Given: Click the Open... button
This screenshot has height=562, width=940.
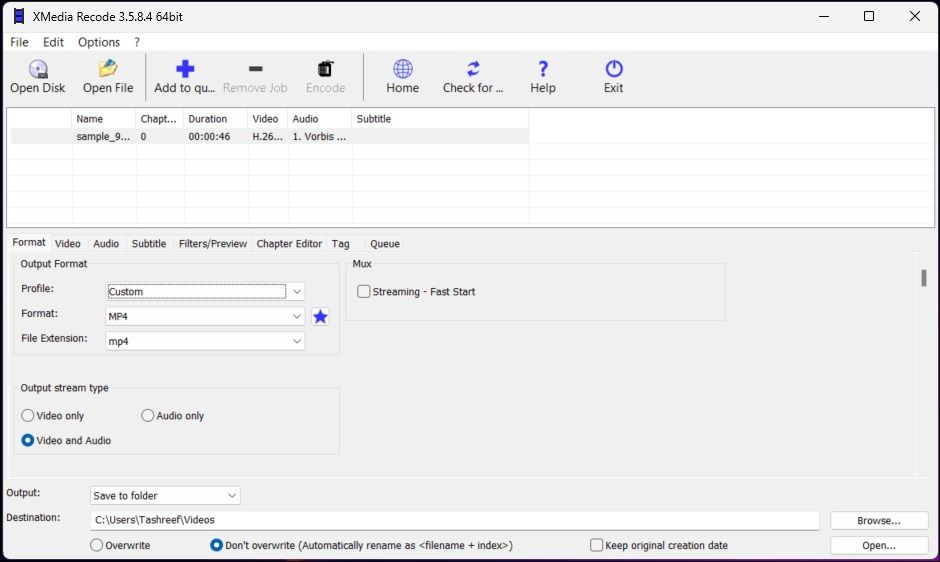Looking at the screenshot, I should (879, 546).
